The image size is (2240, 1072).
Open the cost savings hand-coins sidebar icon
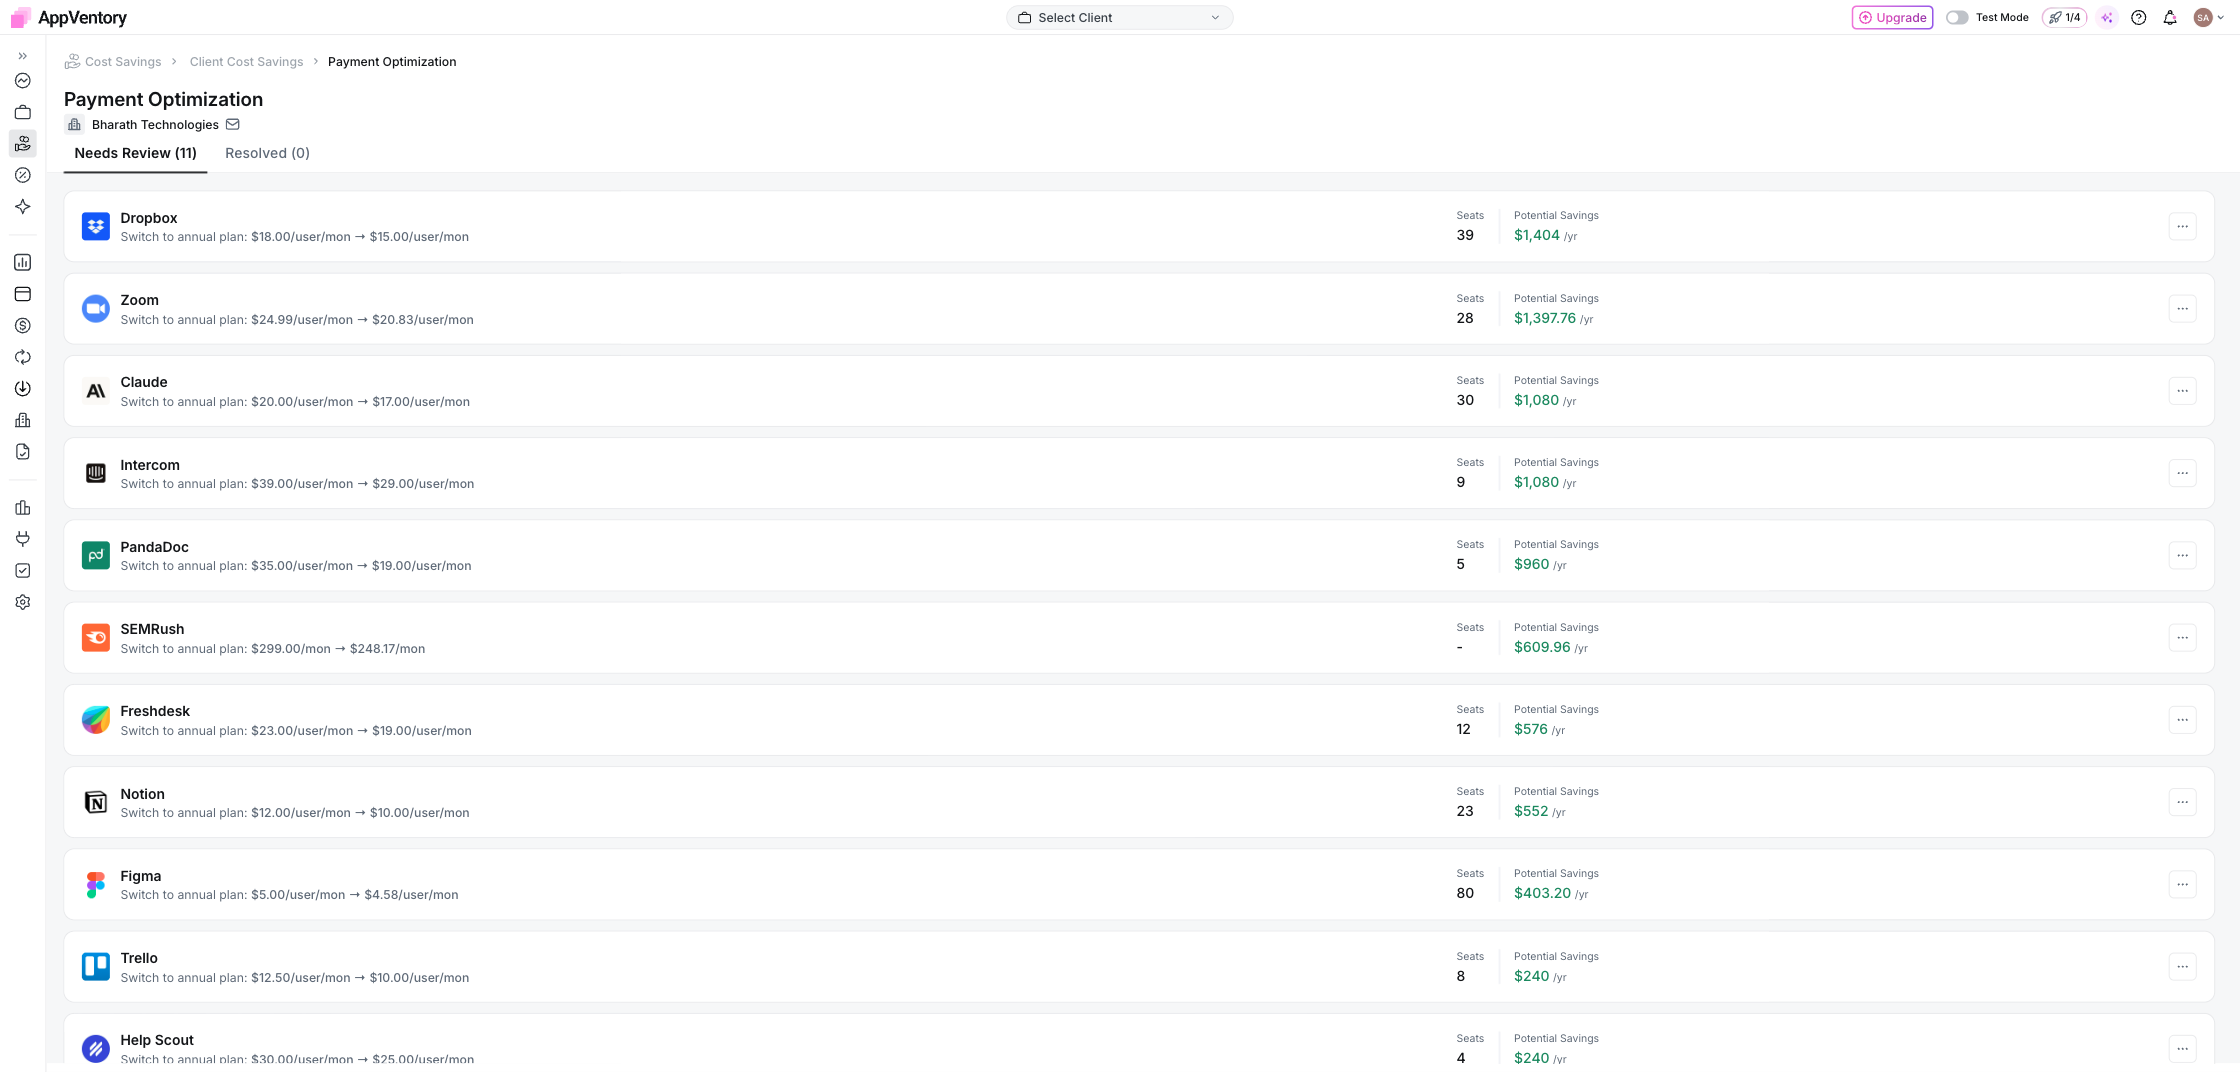(22, 144)
